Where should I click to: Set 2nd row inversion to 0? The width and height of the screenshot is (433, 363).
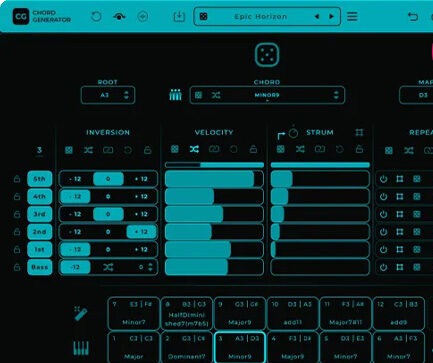108,232
